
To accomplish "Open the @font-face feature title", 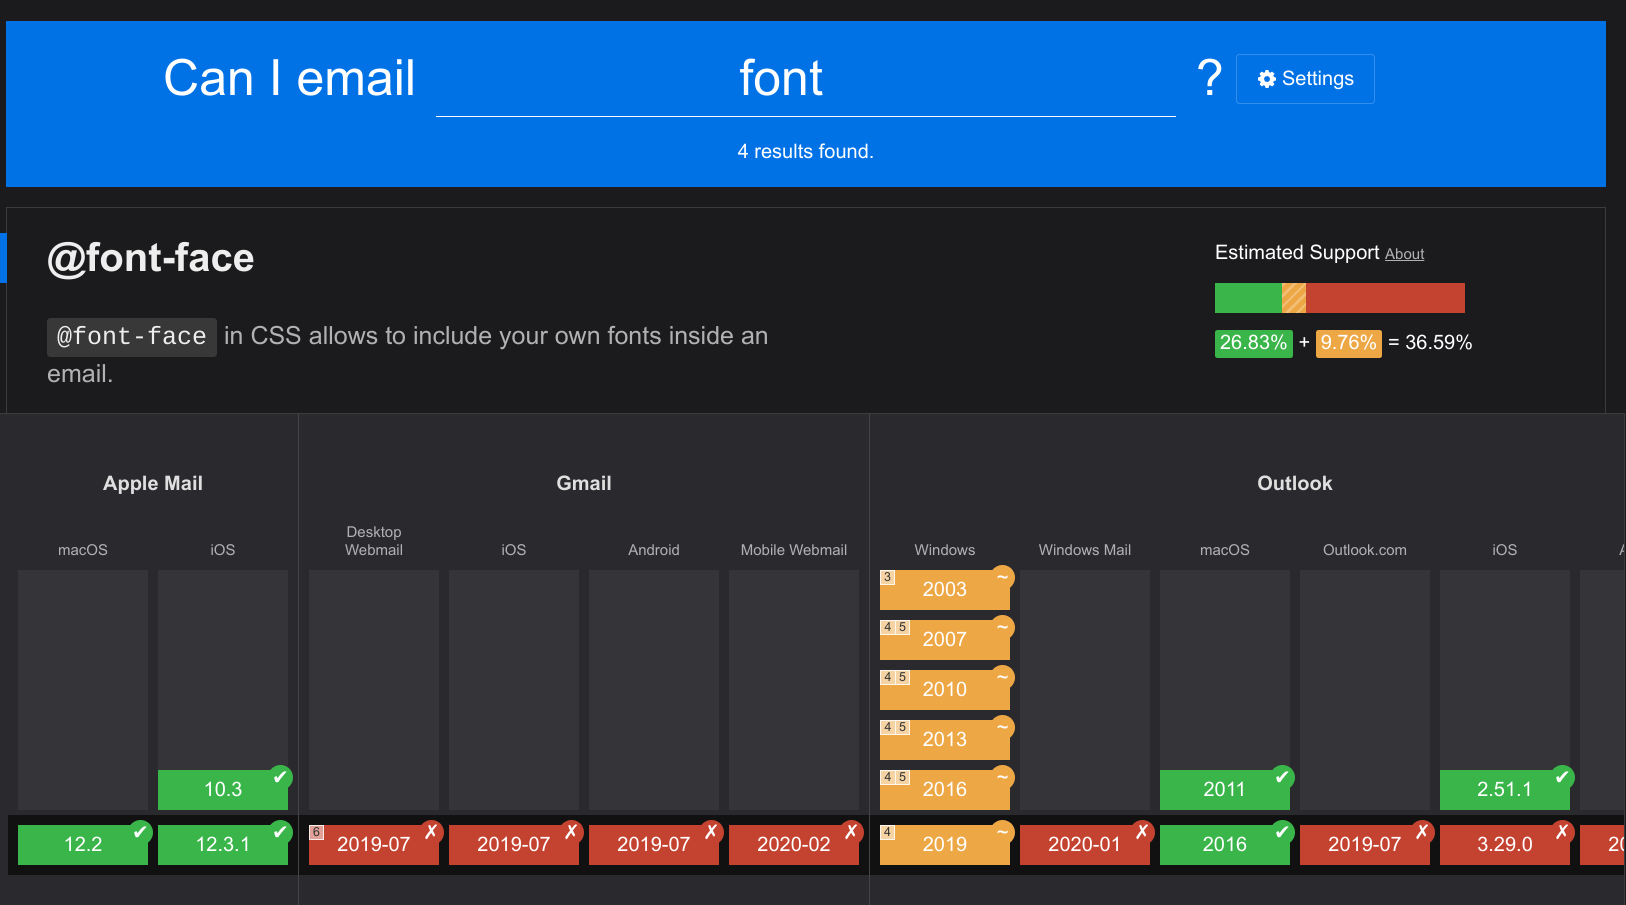I will (x=151, y=258).
